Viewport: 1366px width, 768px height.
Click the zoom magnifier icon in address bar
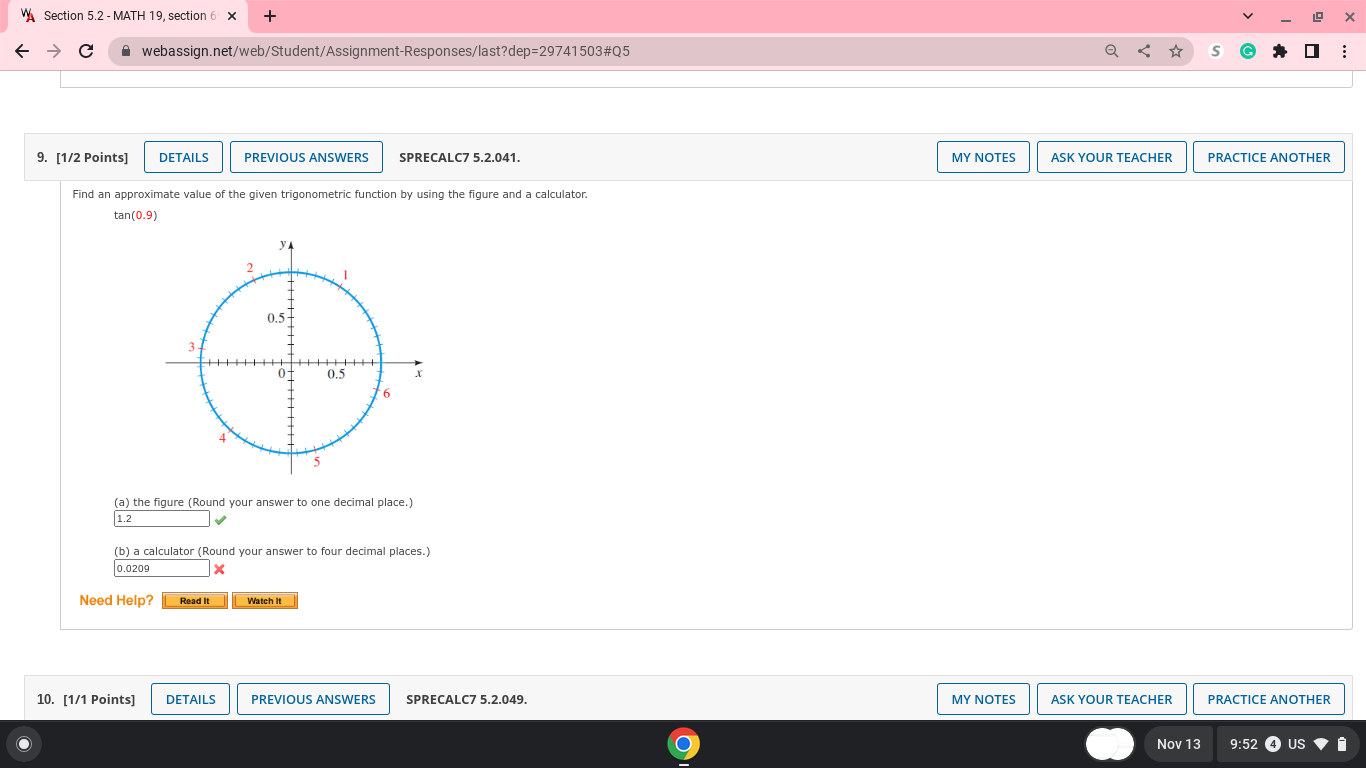(1110, 50)
